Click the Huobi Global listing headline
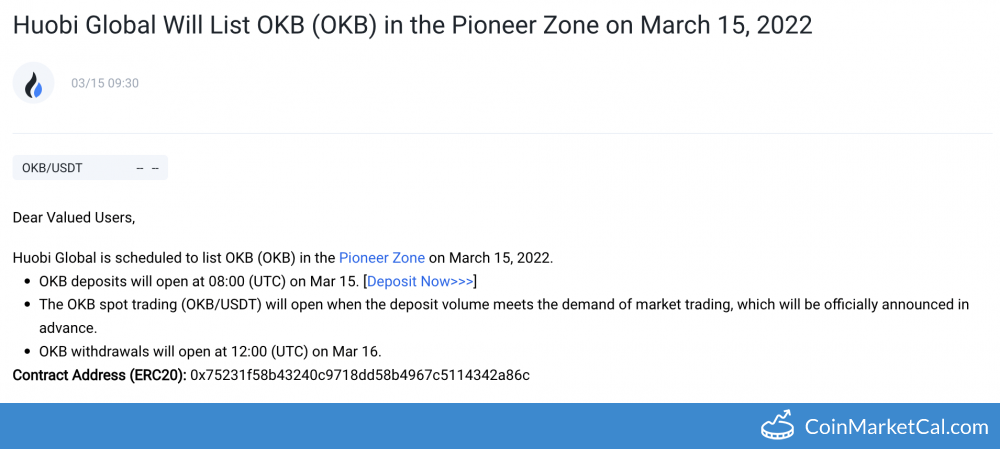This screenshot has height=449, width=1000. (x=412, y=24)
